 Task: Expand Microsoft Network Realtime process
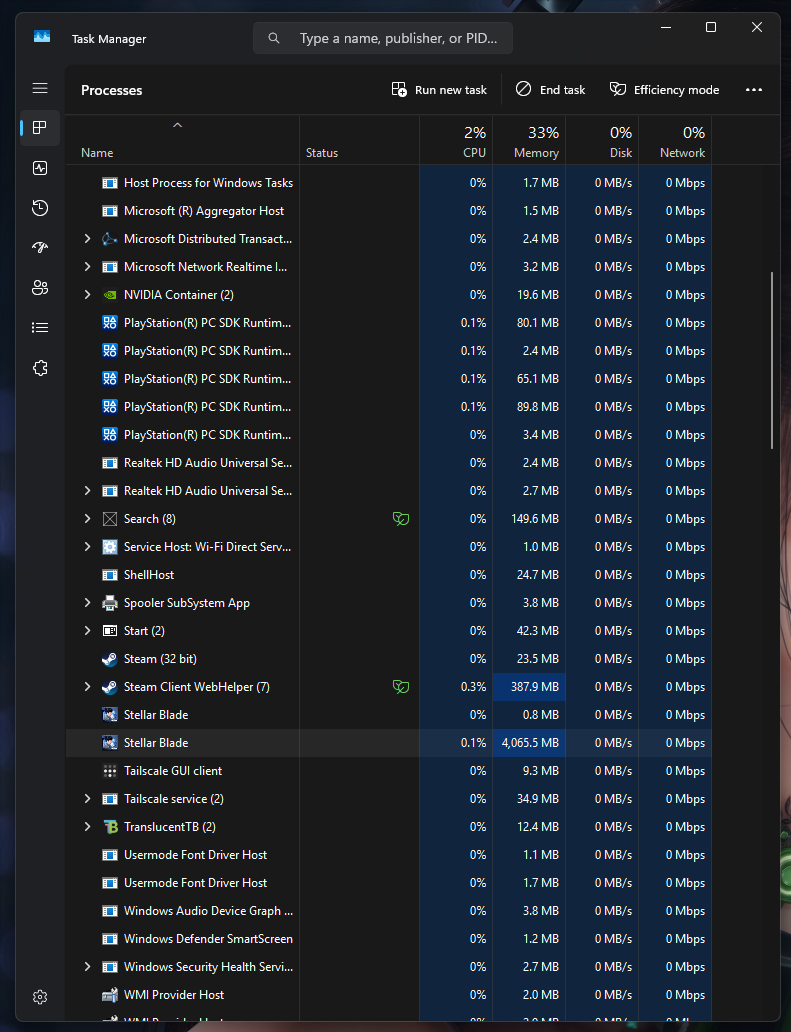[x=88, y=267]
